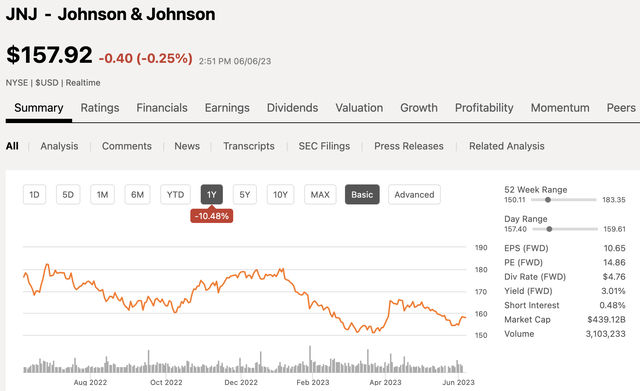Go to the Valuation tab
Viewport: 640px width, 391px height.
coord(359,108)
